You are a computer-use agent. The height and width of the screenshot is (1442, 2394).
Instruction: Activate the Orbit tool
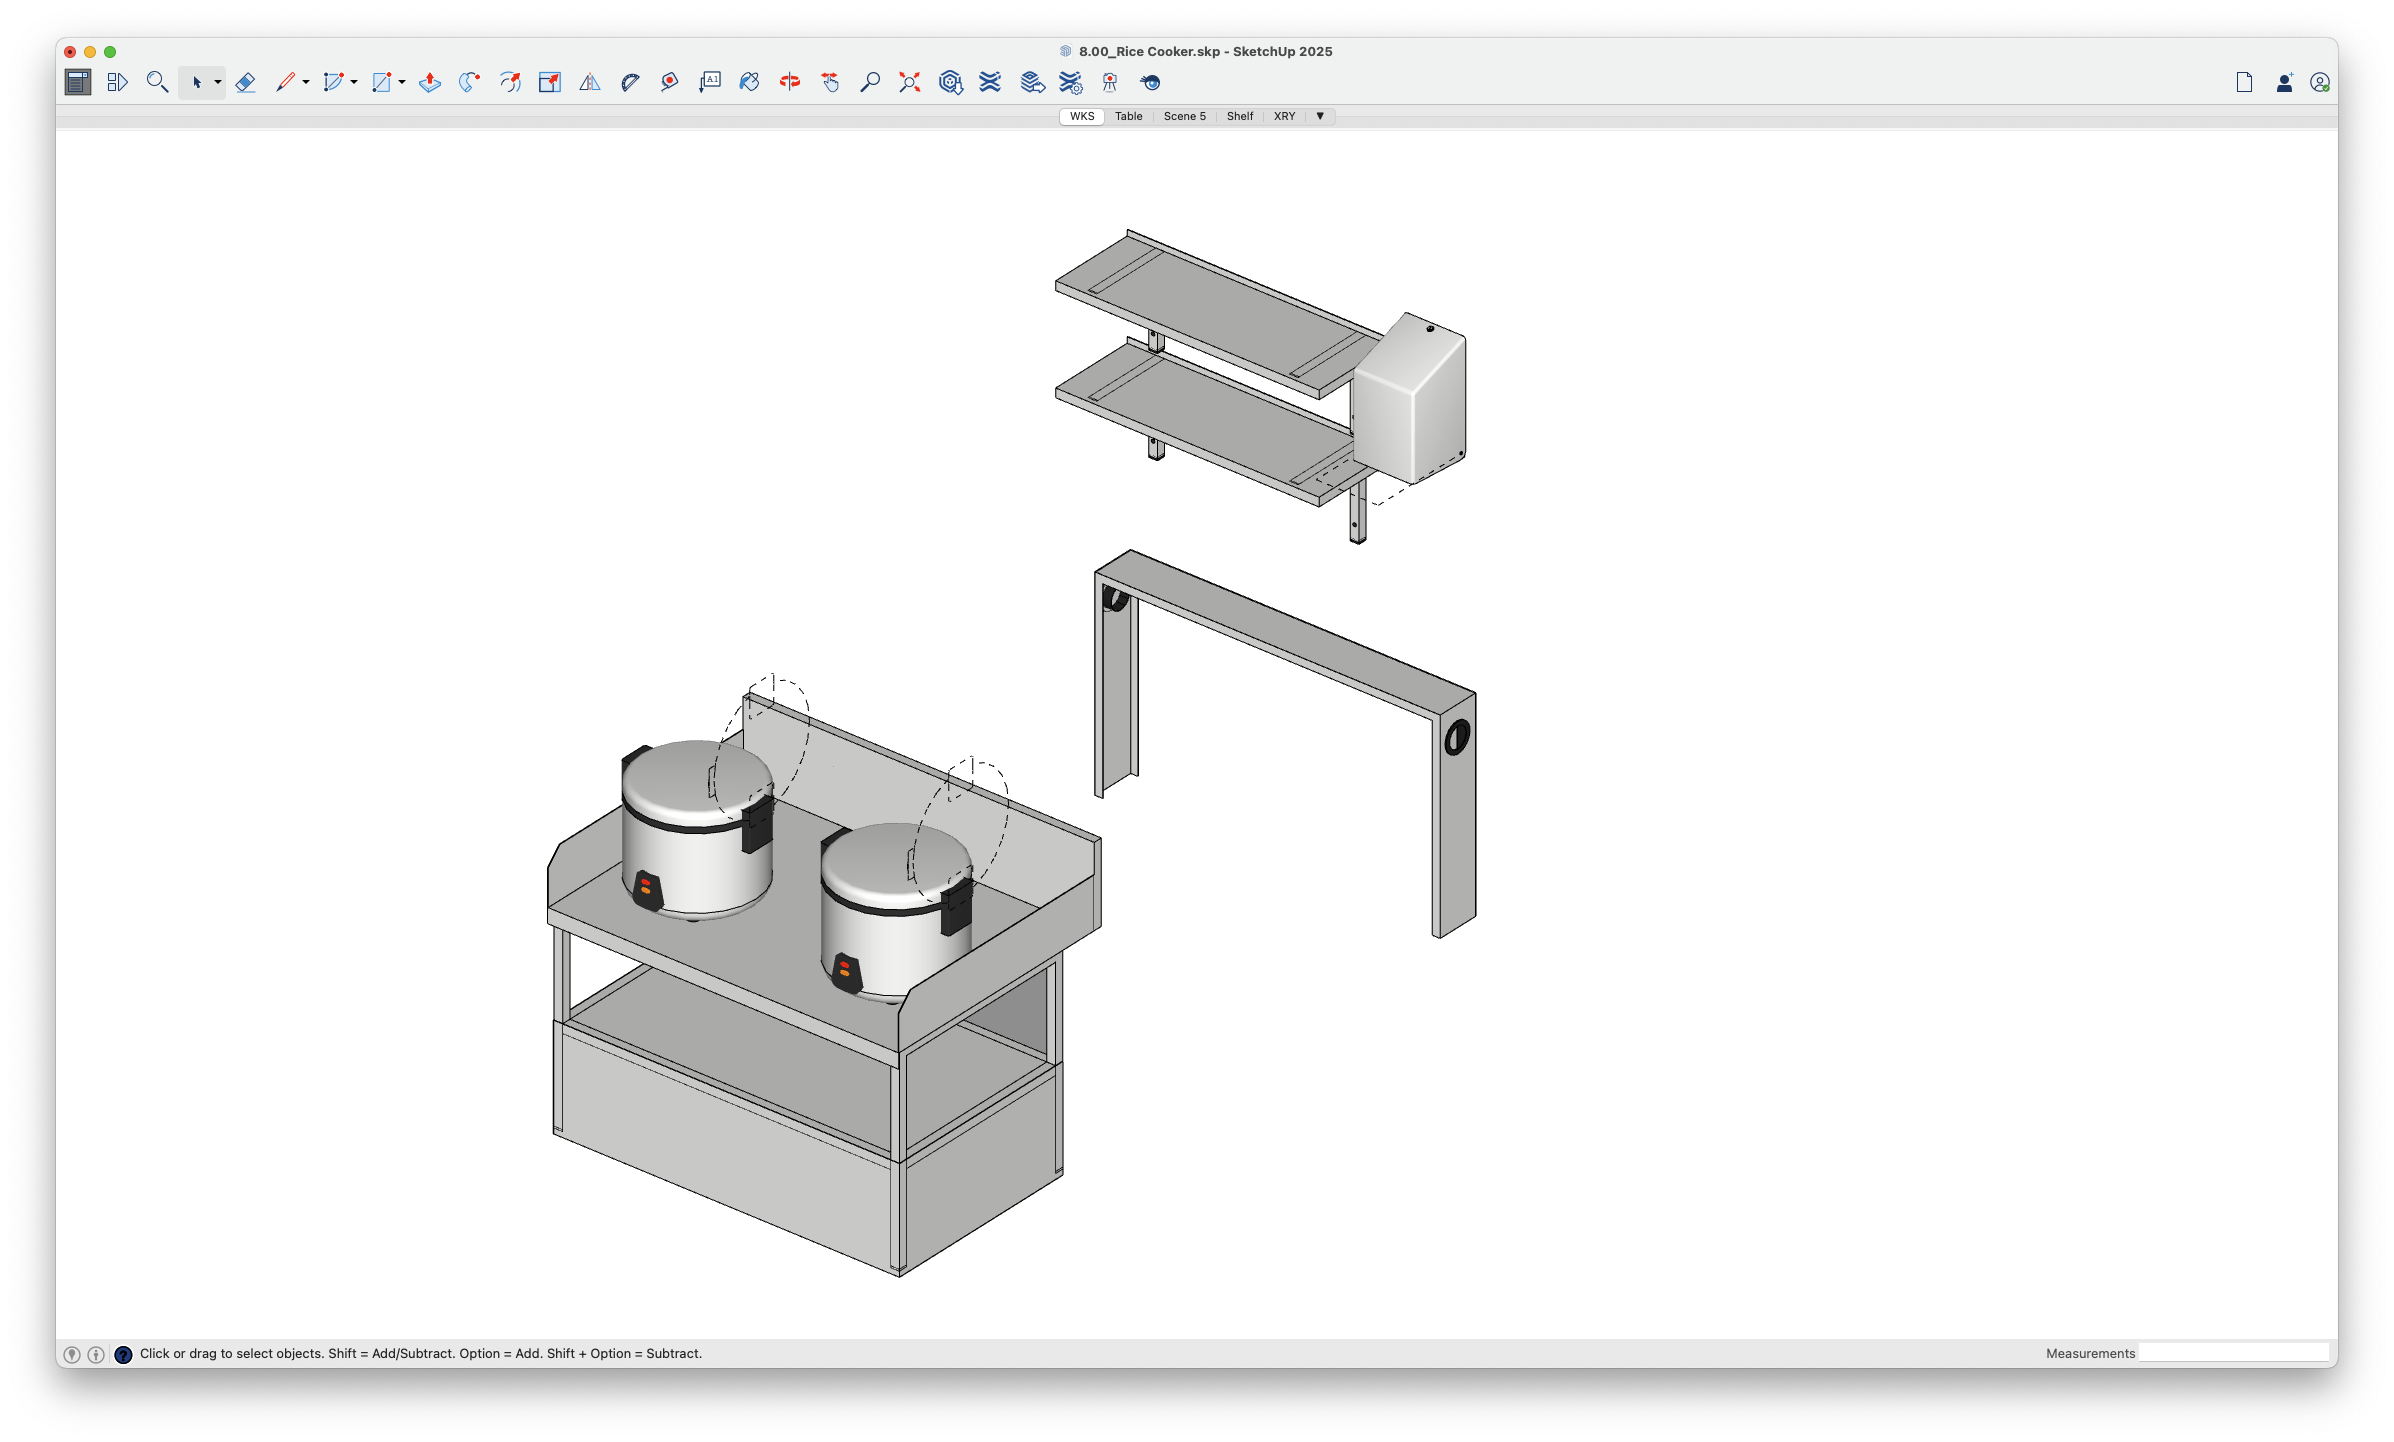[790, 83]
